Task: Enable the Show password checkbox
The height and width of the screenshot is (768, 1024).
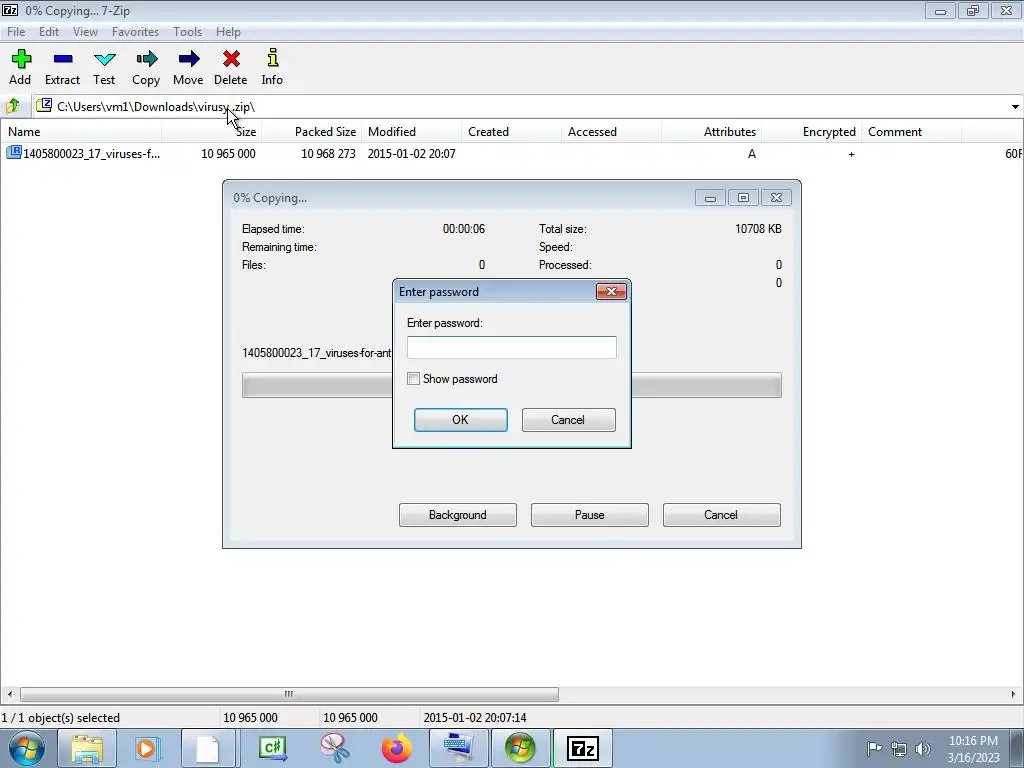Action: pyautogui.click(x=413, y=379)
